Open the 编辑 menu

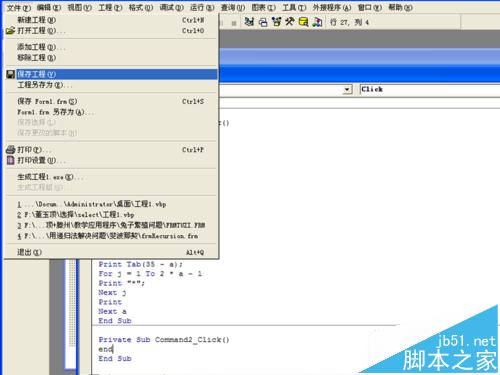(x=49, y=7)
